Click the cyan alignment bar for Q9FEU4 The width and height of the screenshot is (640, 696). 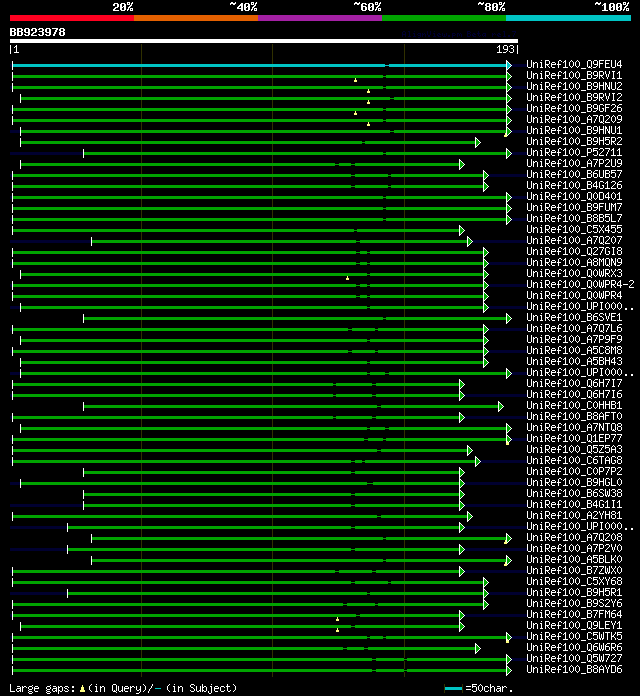pos(260,66)
